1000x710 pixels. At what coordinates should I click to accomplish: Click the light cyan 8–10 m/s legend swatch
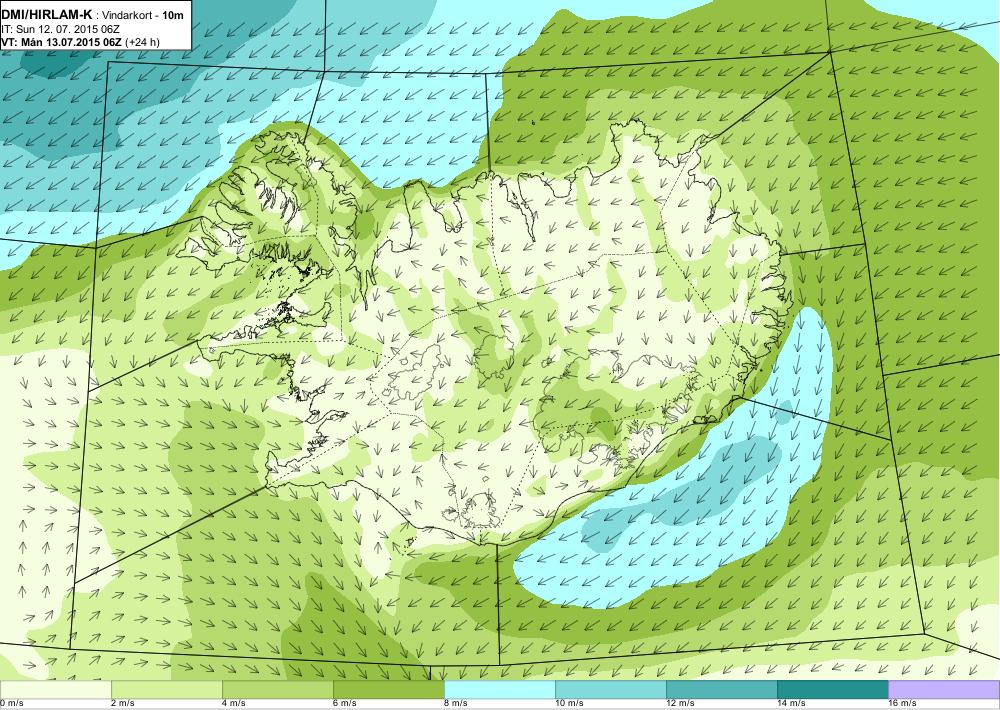pos(499,690)
